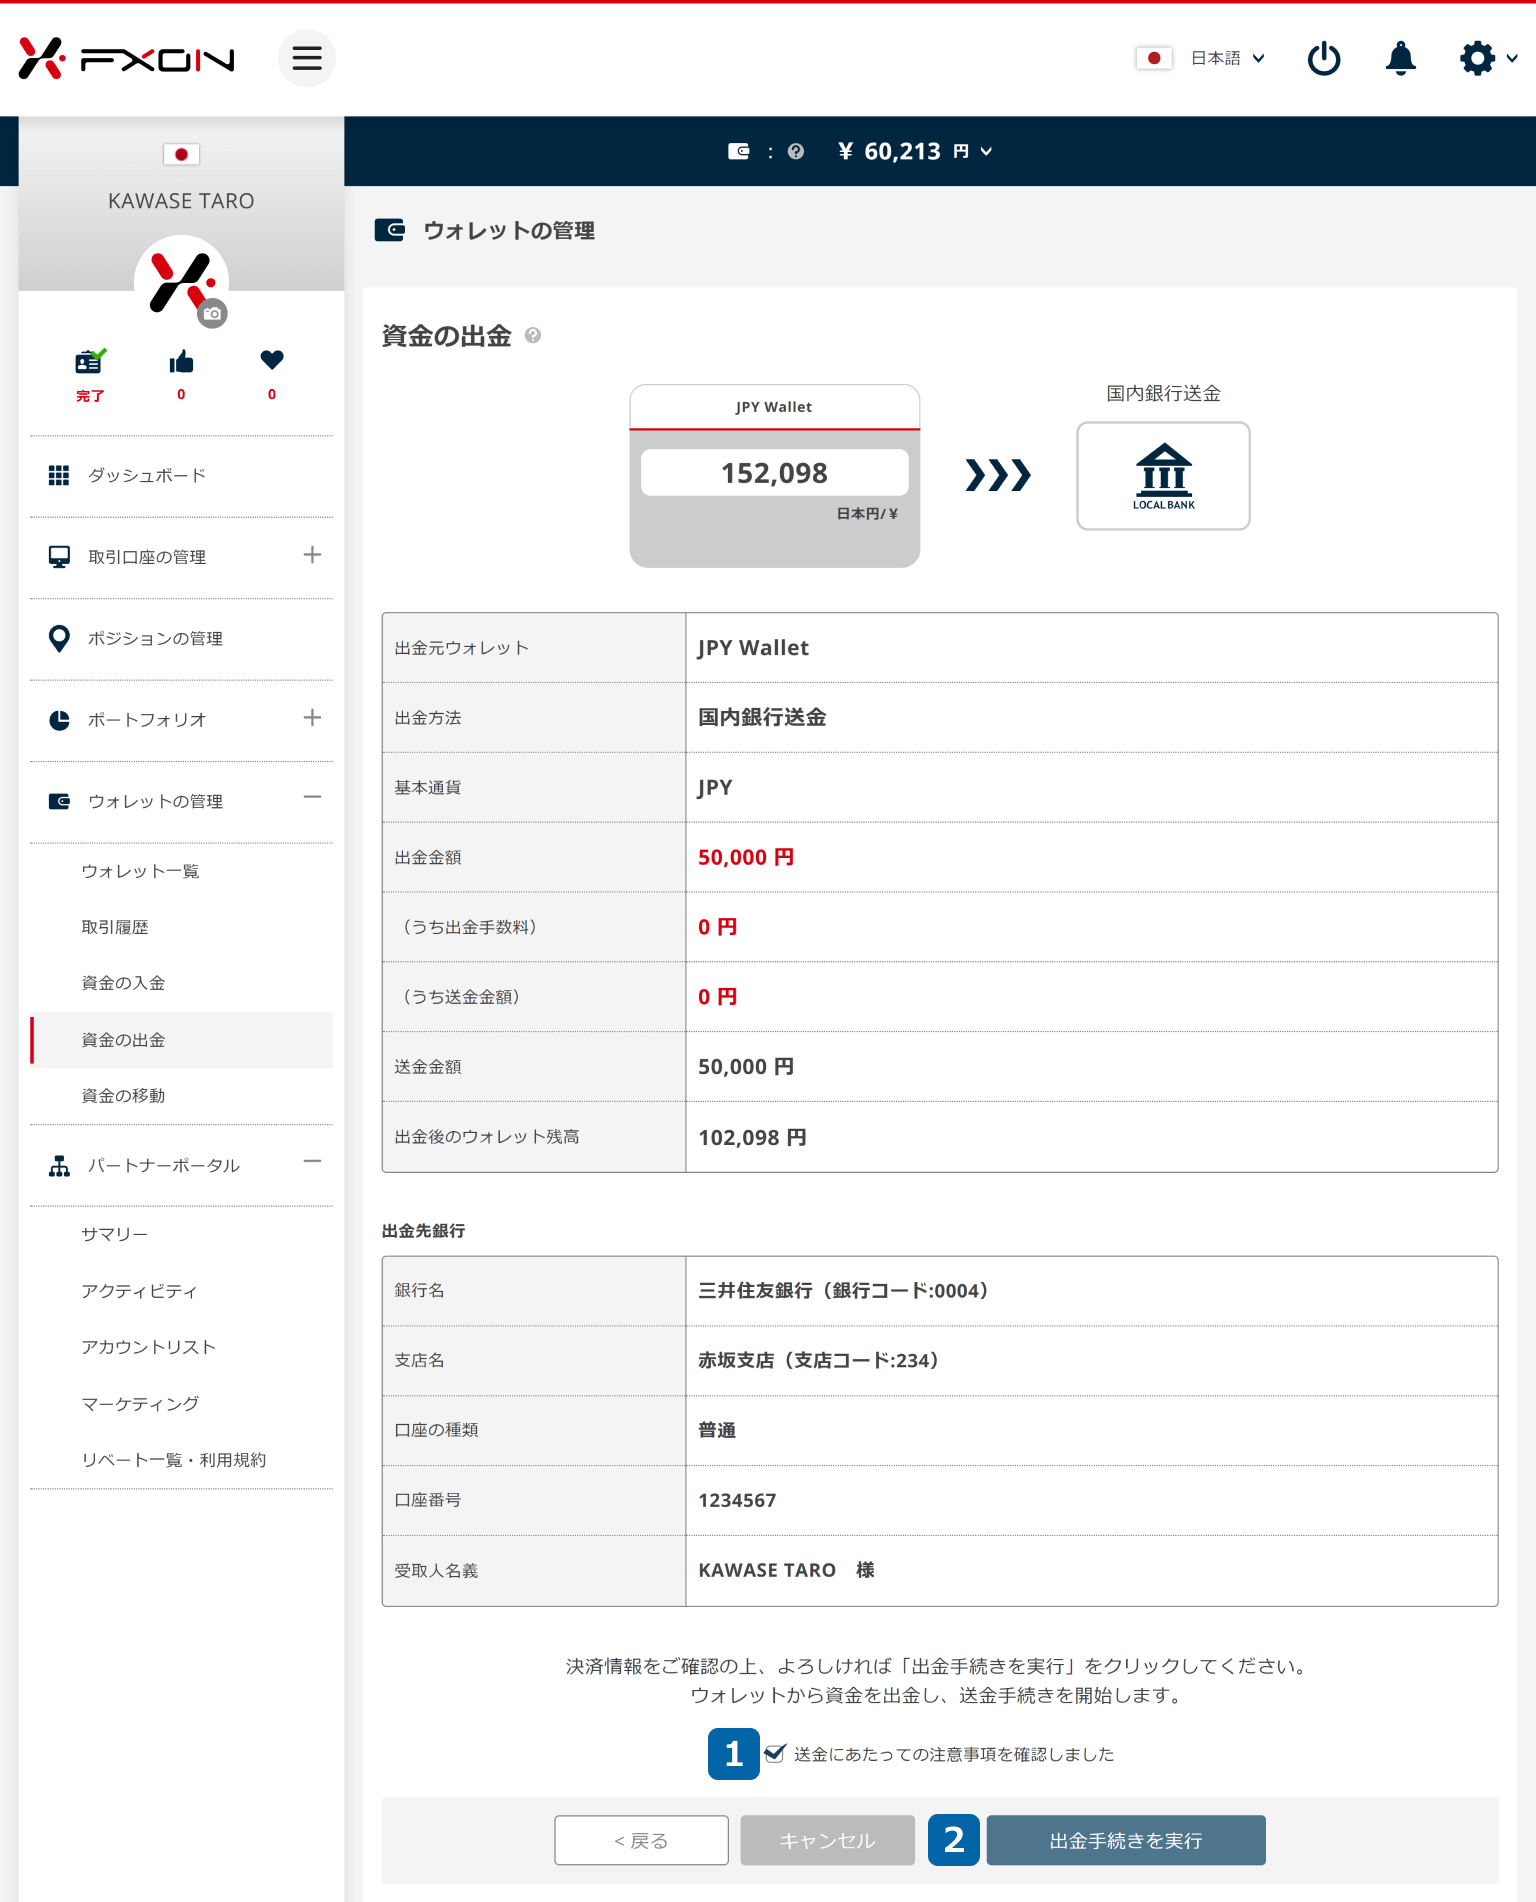The width and height of the screenshot is (1536, 1902).
Task: Click the wallet icon in balance bar
Action: (x=738, y=151)
